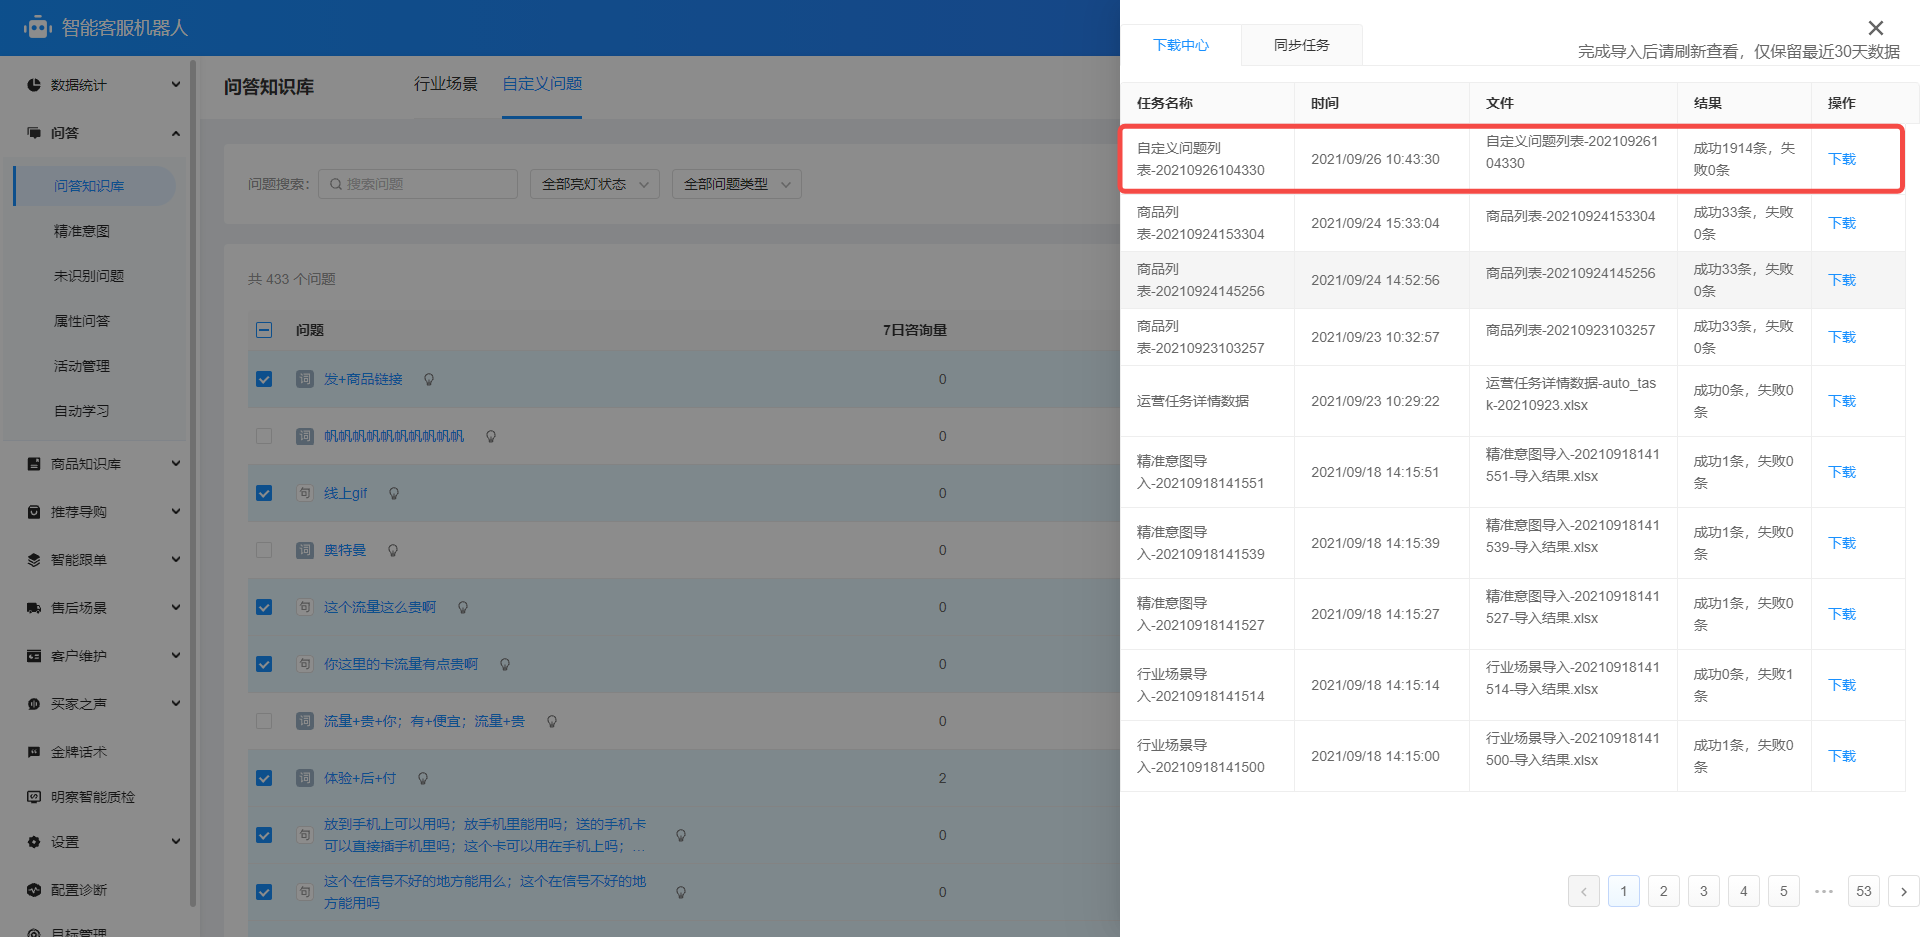Expand the 商品知识库 sidebar menu
Viewport: 1920px width, 937px height.
coord(176,464)
